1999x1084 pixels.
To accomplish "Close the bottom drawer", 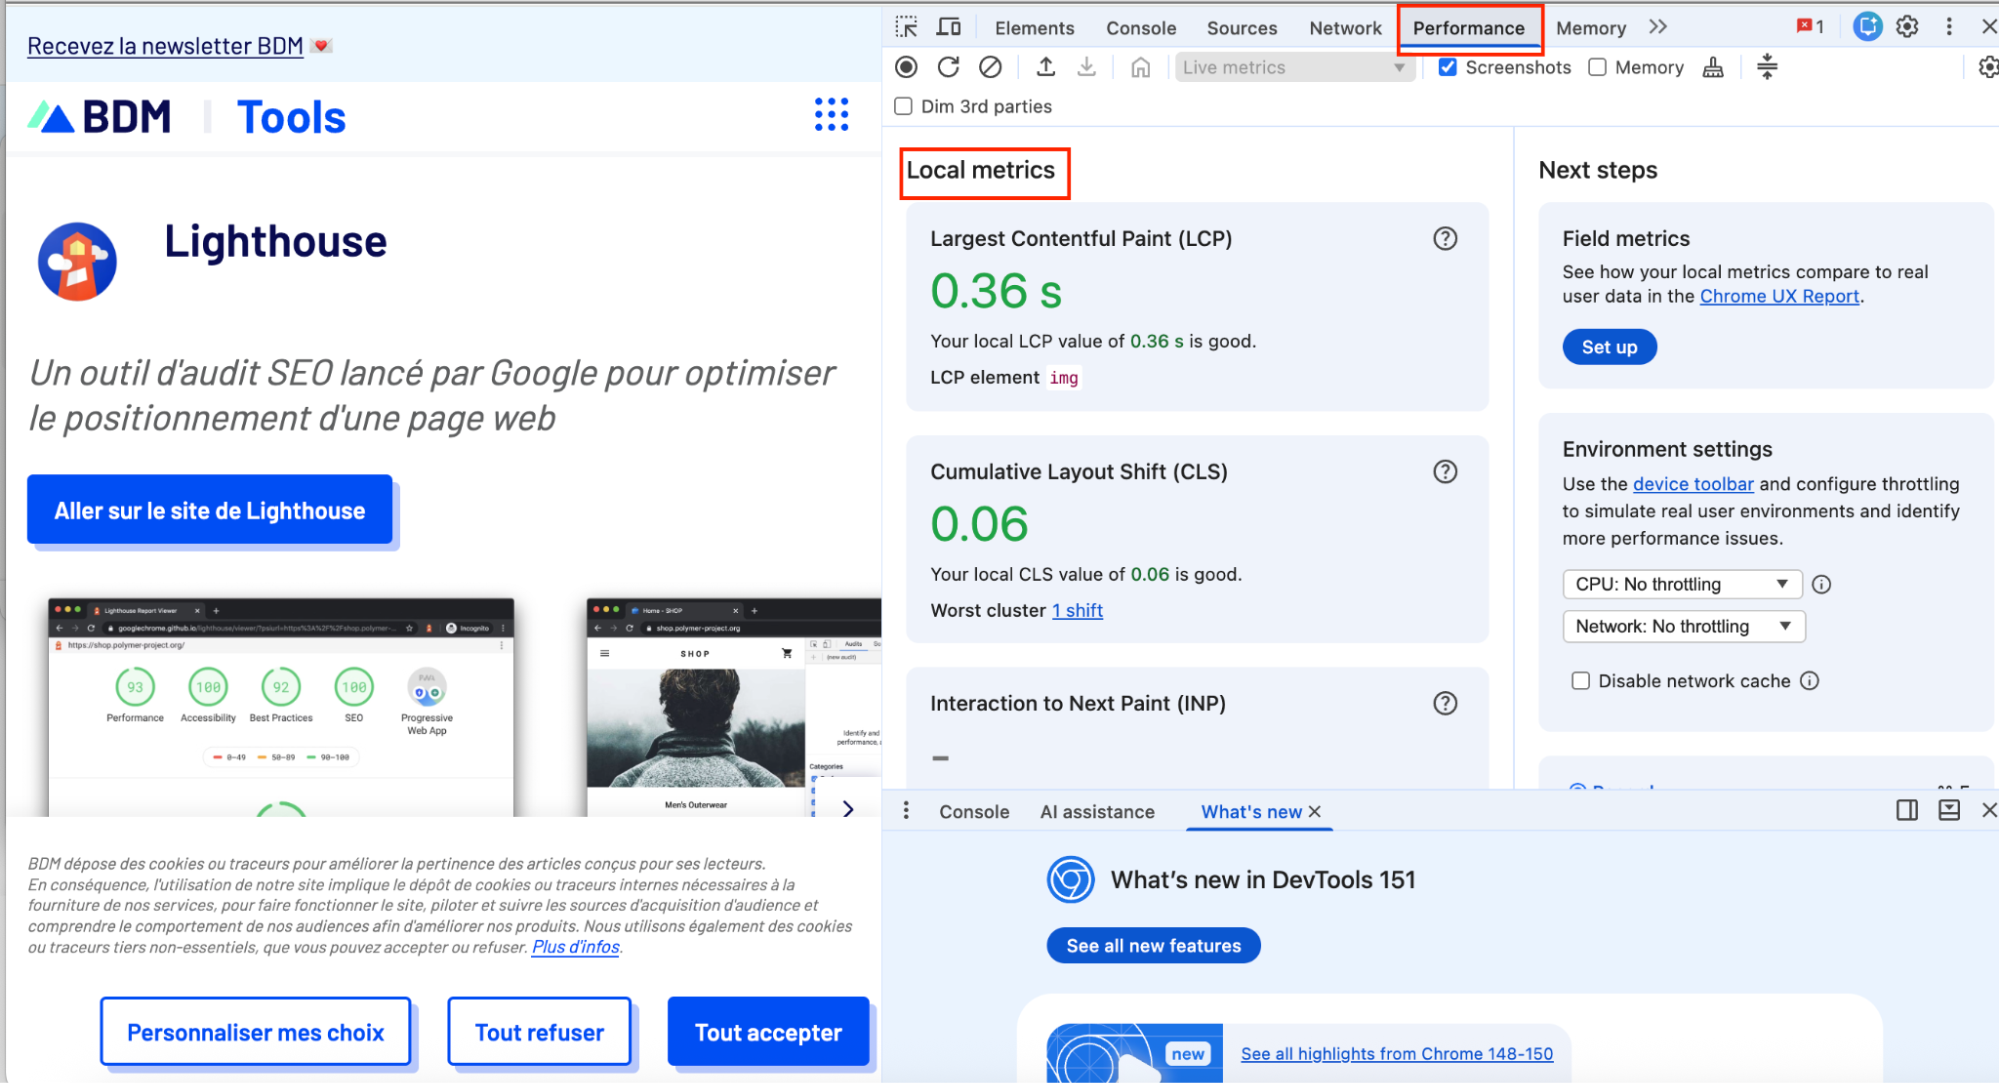I will (x=1988, y=810).
